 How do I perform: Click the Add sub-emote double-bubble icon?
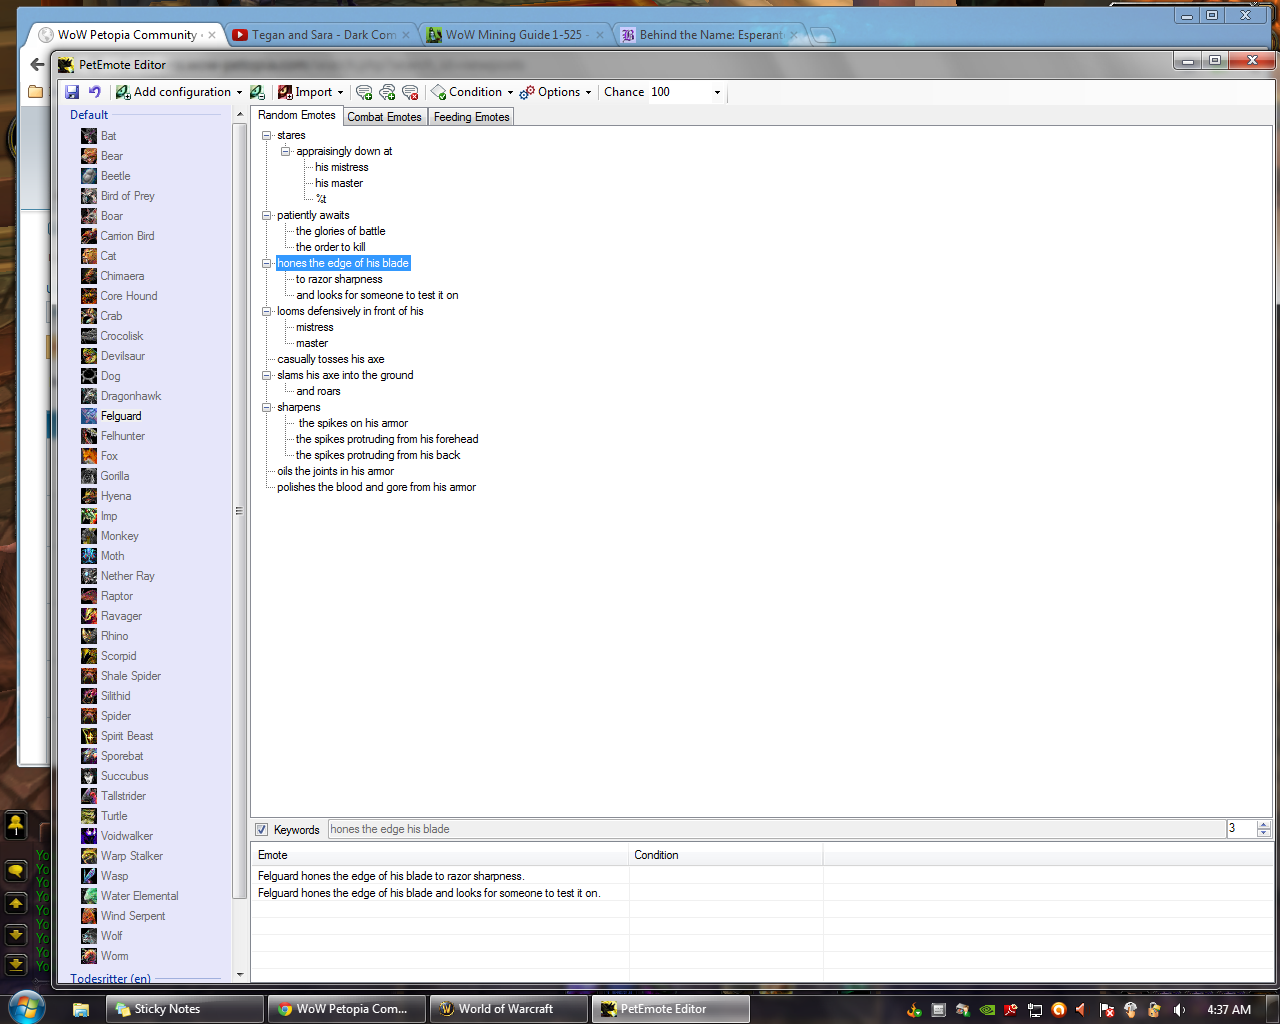tap(387, 92)
